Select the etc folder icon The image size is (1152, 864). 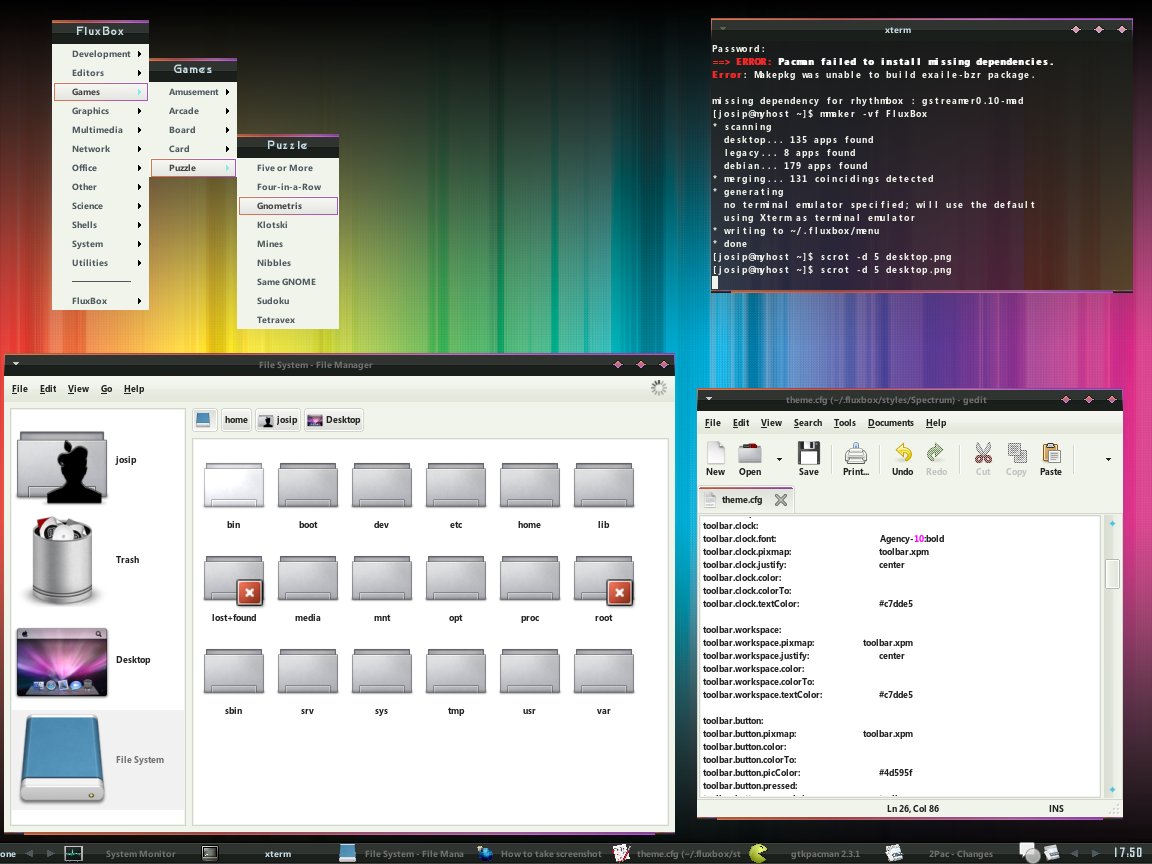(x=456, y=486)
